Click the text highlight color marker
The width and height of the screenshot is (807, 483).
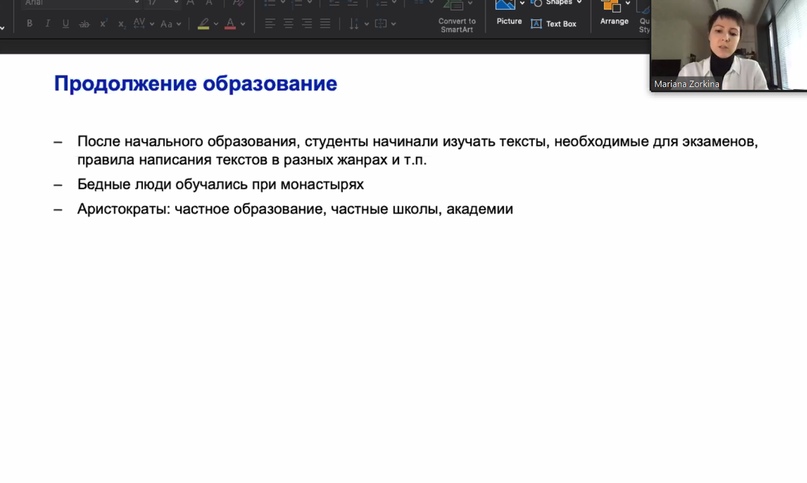pyautogui.click(x=203, y=24)
